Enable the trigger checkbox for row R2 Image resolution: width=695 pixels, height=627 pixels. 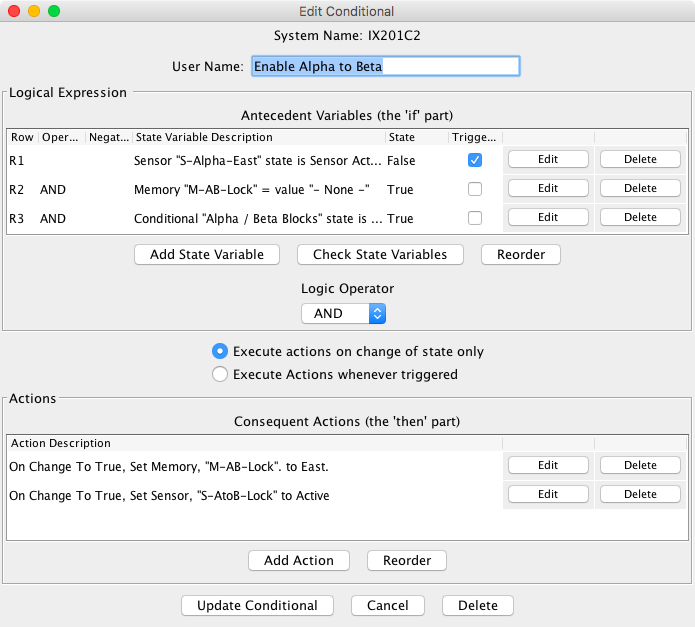pos(475,189)
